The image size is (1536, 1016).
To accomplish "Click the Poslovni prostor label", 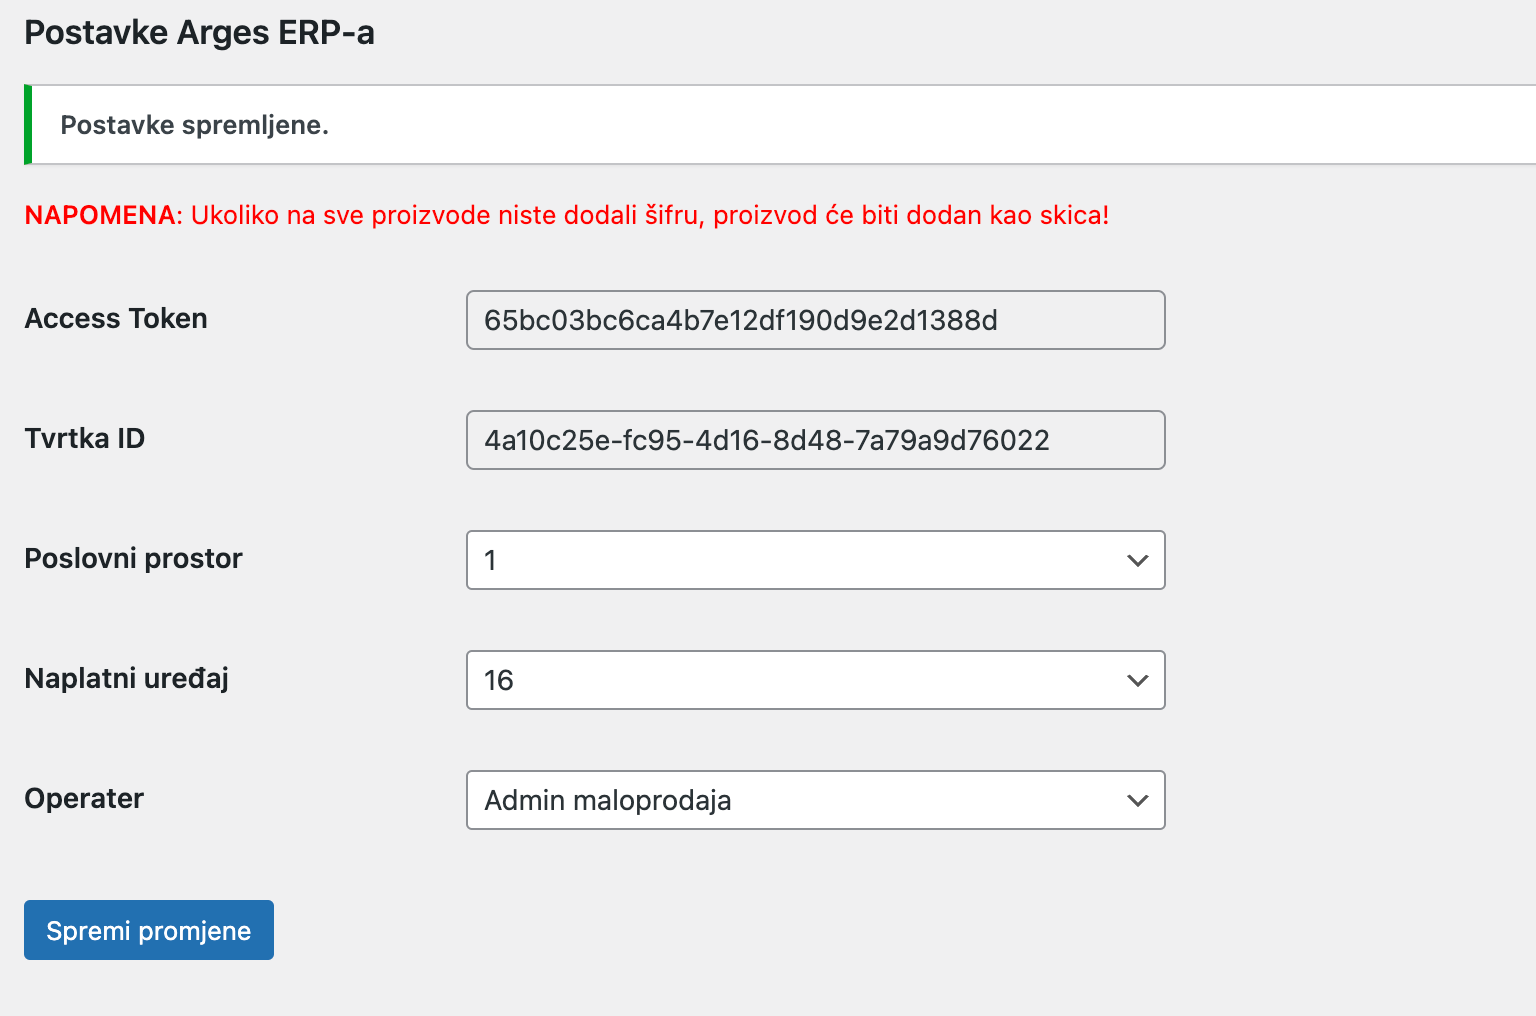I will [133, 558].
